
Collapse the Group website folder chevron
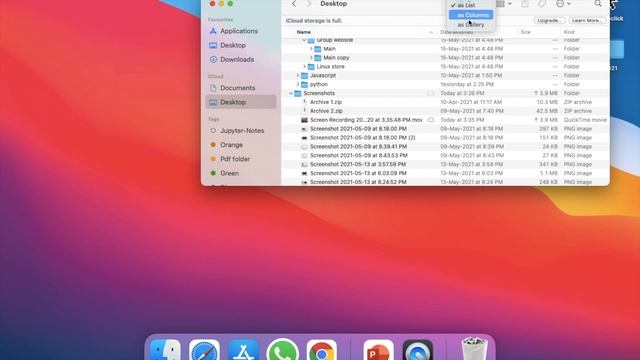(x=304, y=40)
